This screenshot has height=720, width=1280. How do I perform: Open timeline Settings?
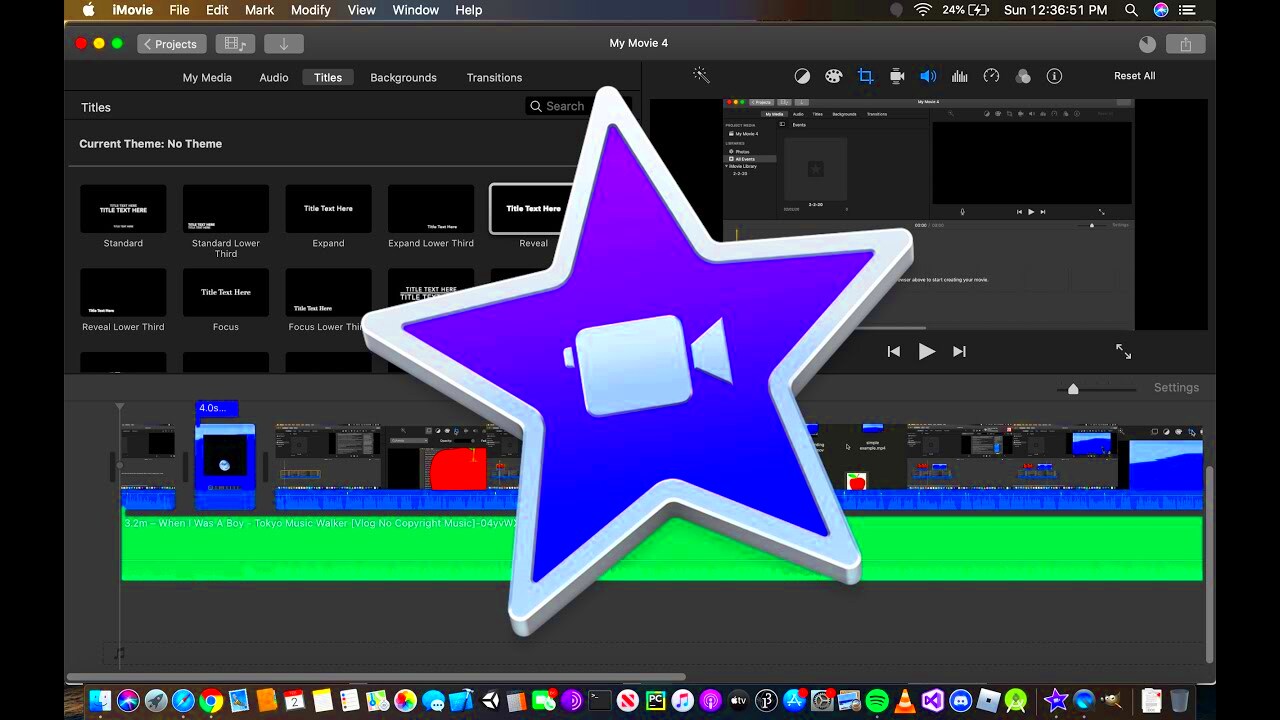tap(1176, 388)
